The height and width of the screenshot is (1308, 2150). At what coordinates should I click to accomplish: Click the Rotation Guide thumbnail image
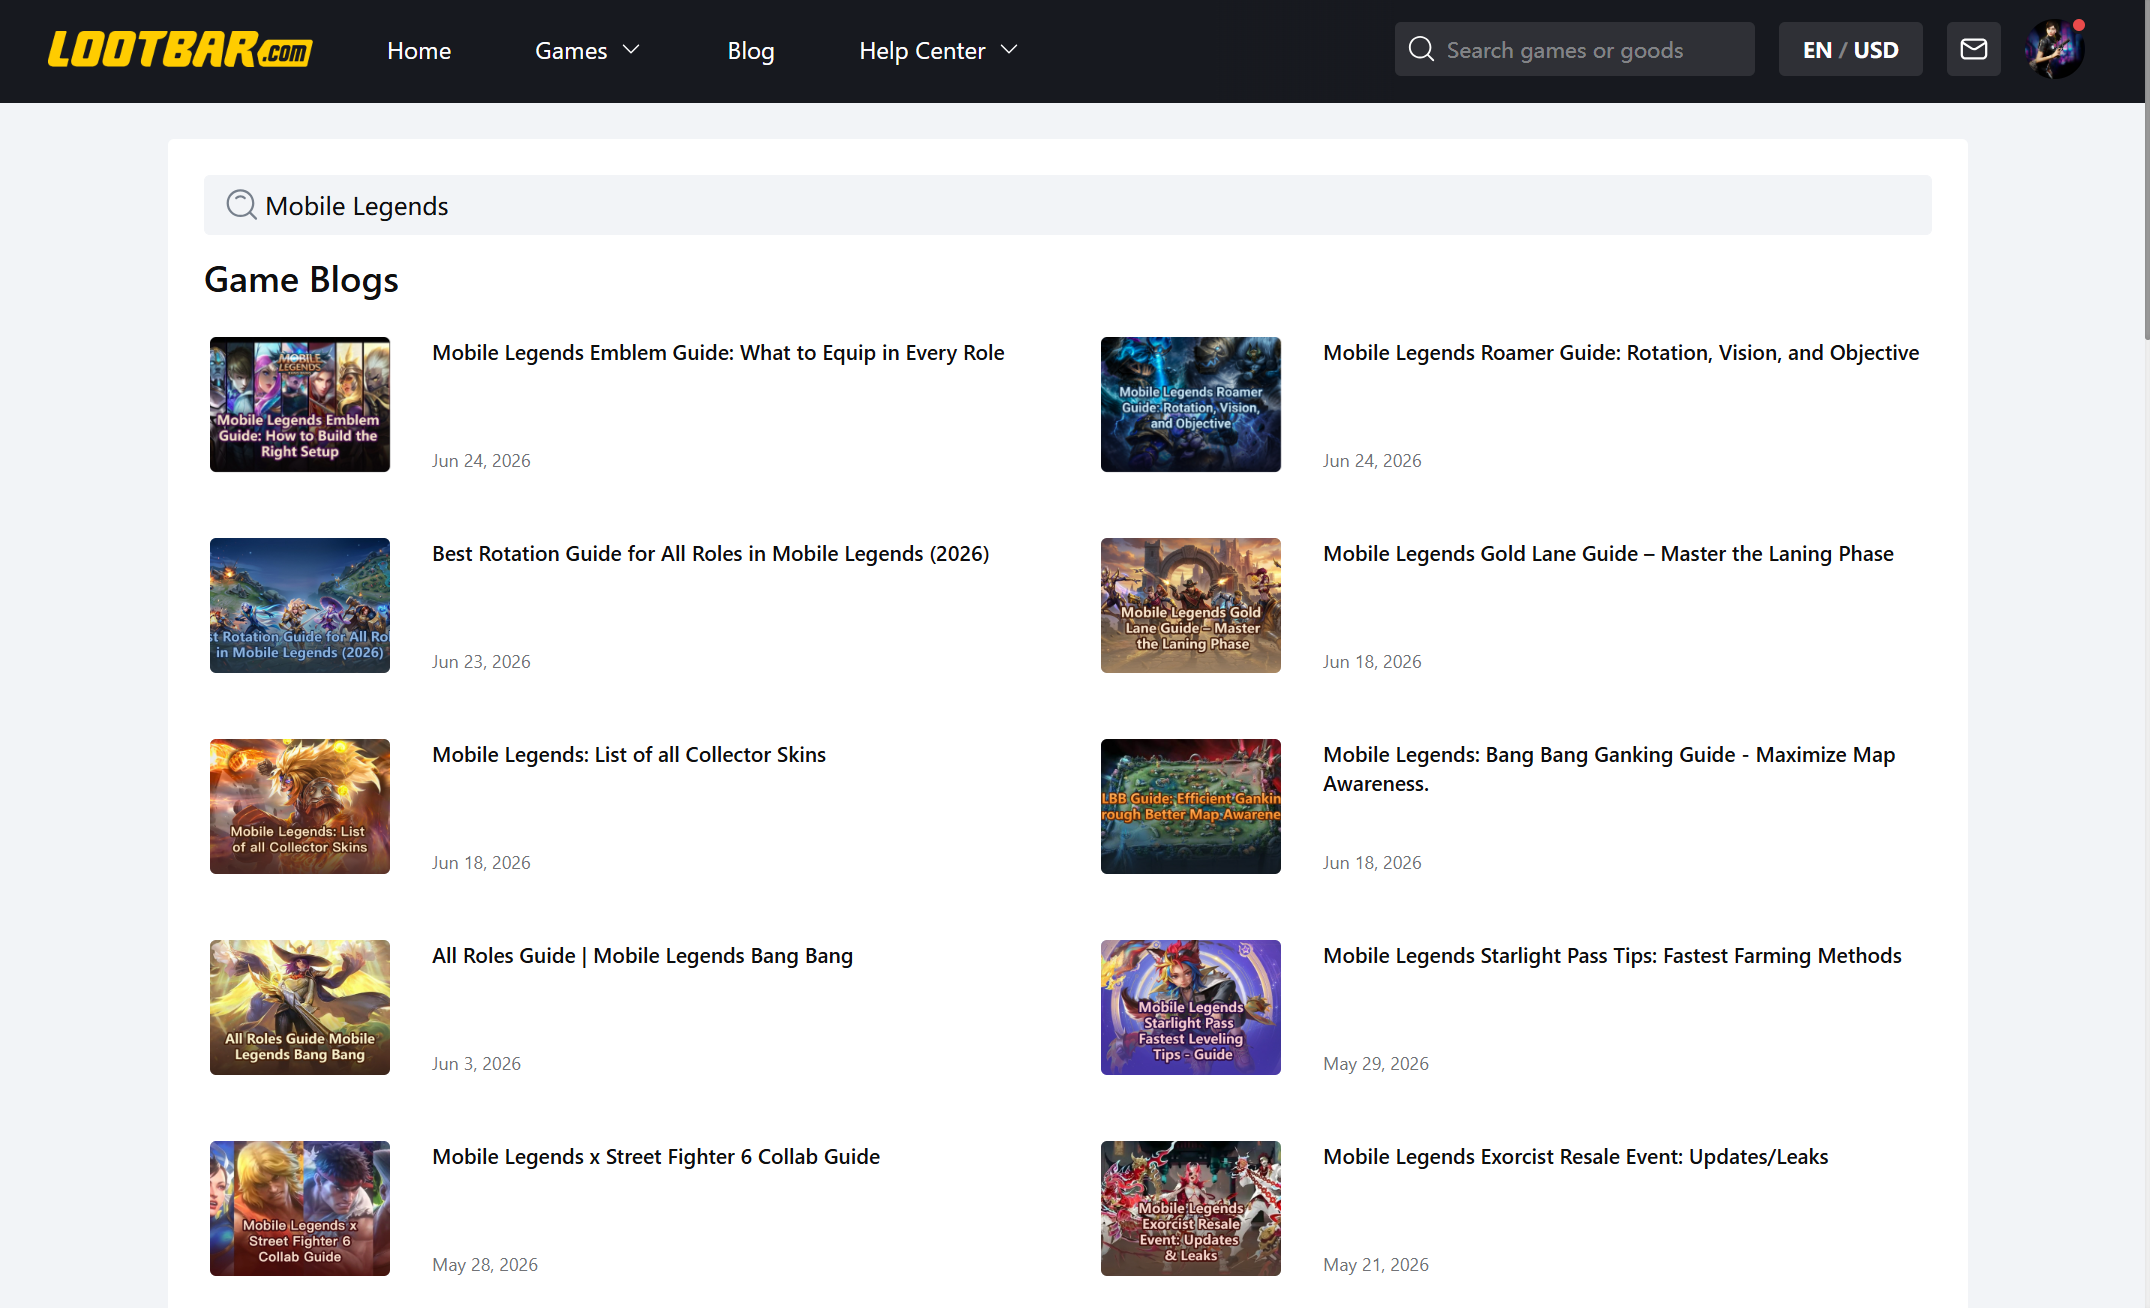coord(300,605)
